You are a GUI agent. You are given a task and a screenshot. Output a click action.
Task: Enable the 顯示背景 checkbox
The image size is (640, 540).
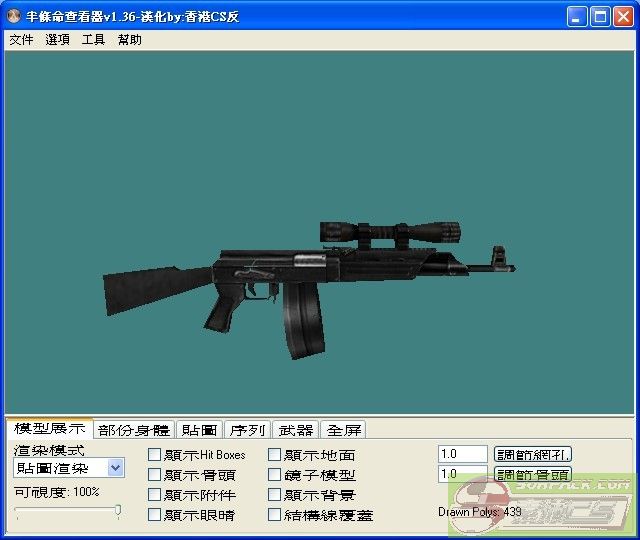point(274,495)
